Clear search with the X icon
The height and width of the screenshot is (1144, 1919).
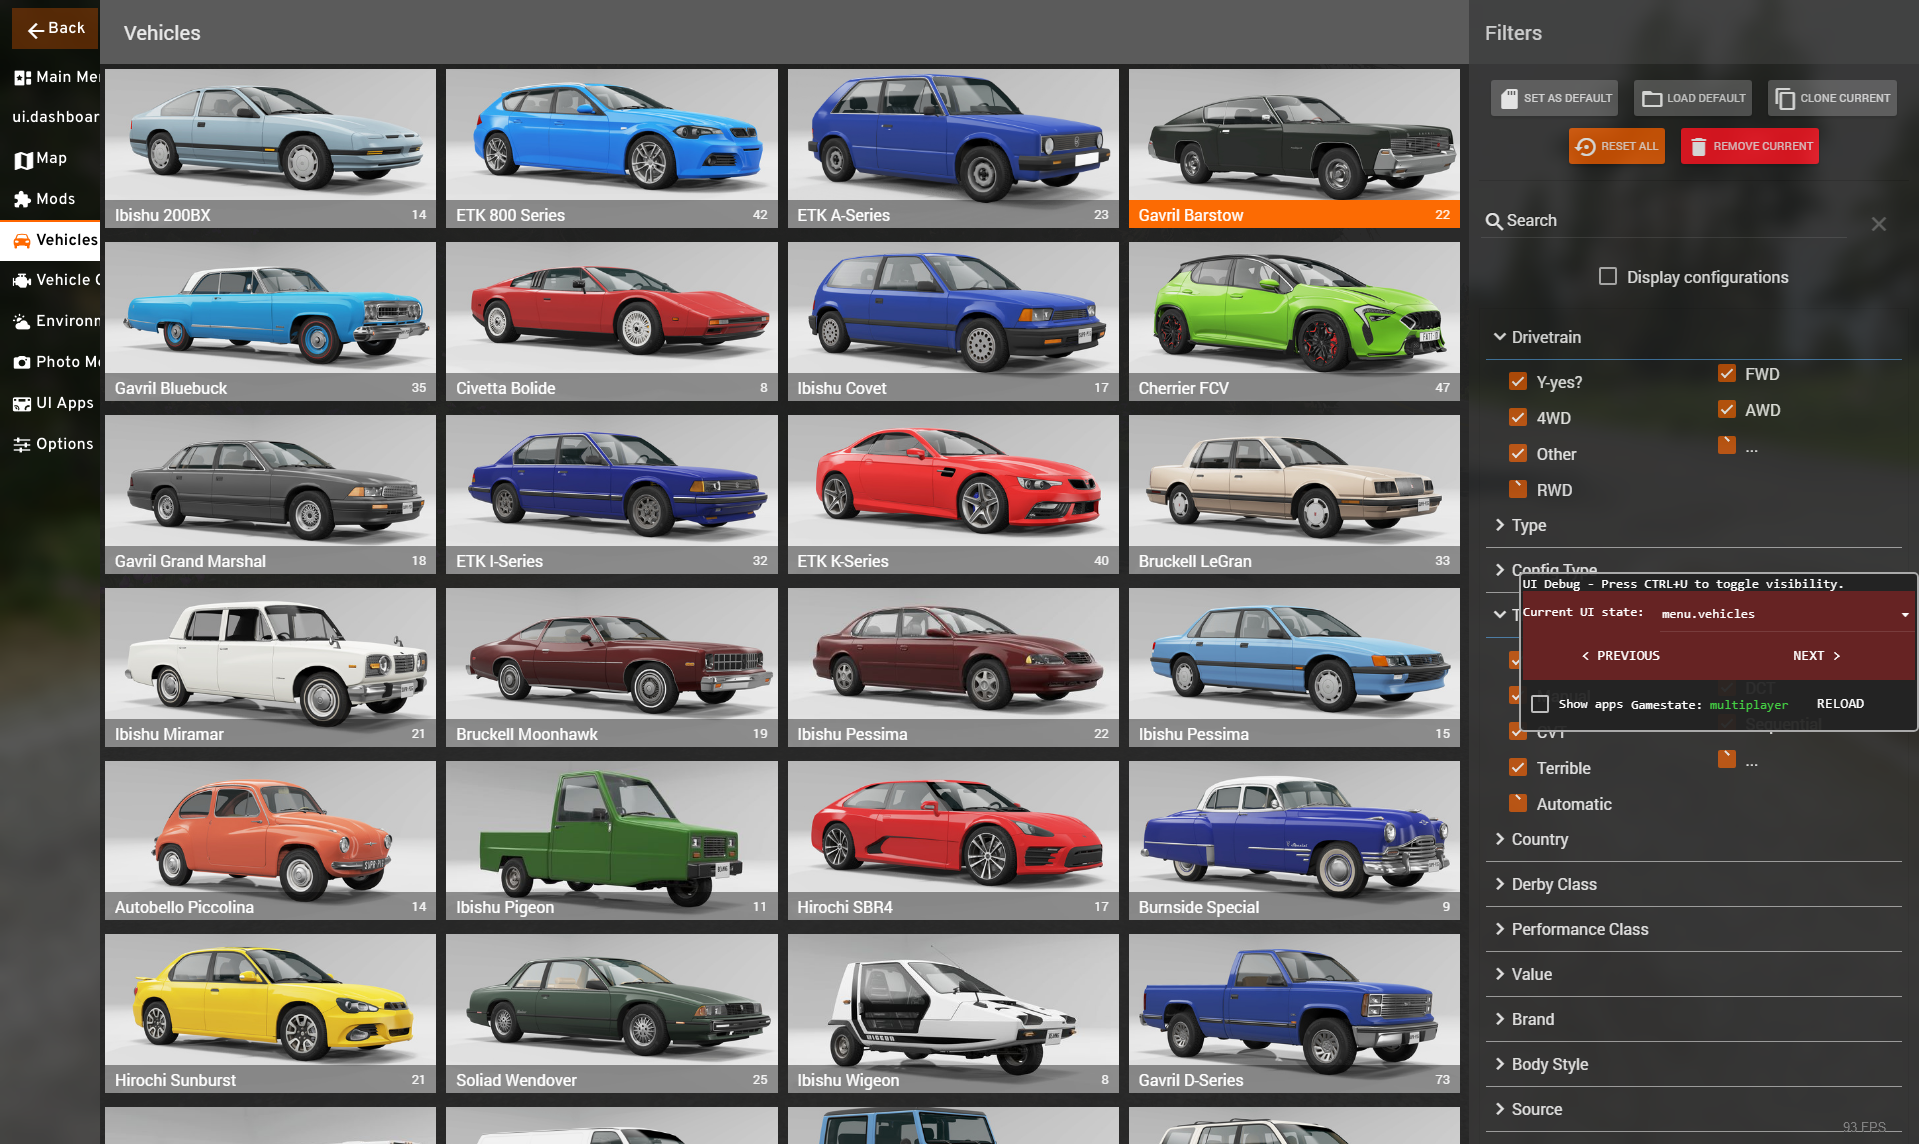[1879, 224]
